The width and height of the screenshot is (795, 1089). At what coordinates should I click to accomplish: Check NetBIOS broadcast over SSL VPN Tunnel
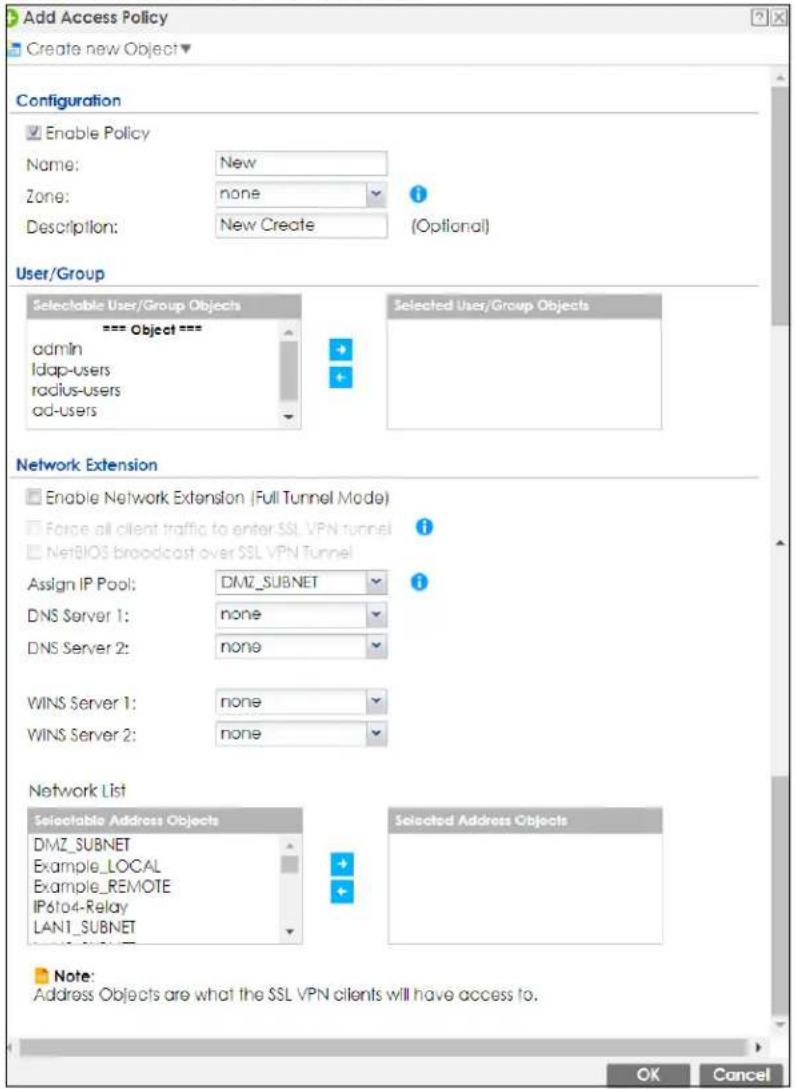tap(34, 553)
